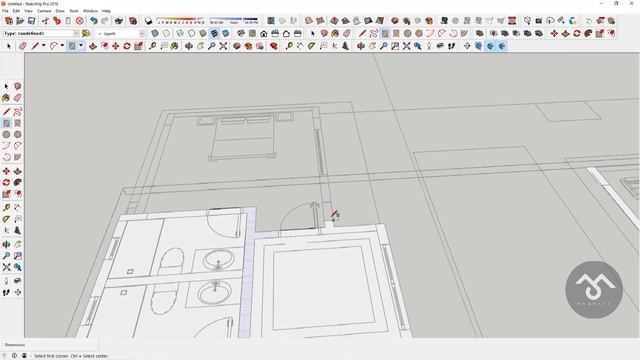Expand the Rectangle tool dropdown arrow
640x360 pixels.
tap(81, 46)
